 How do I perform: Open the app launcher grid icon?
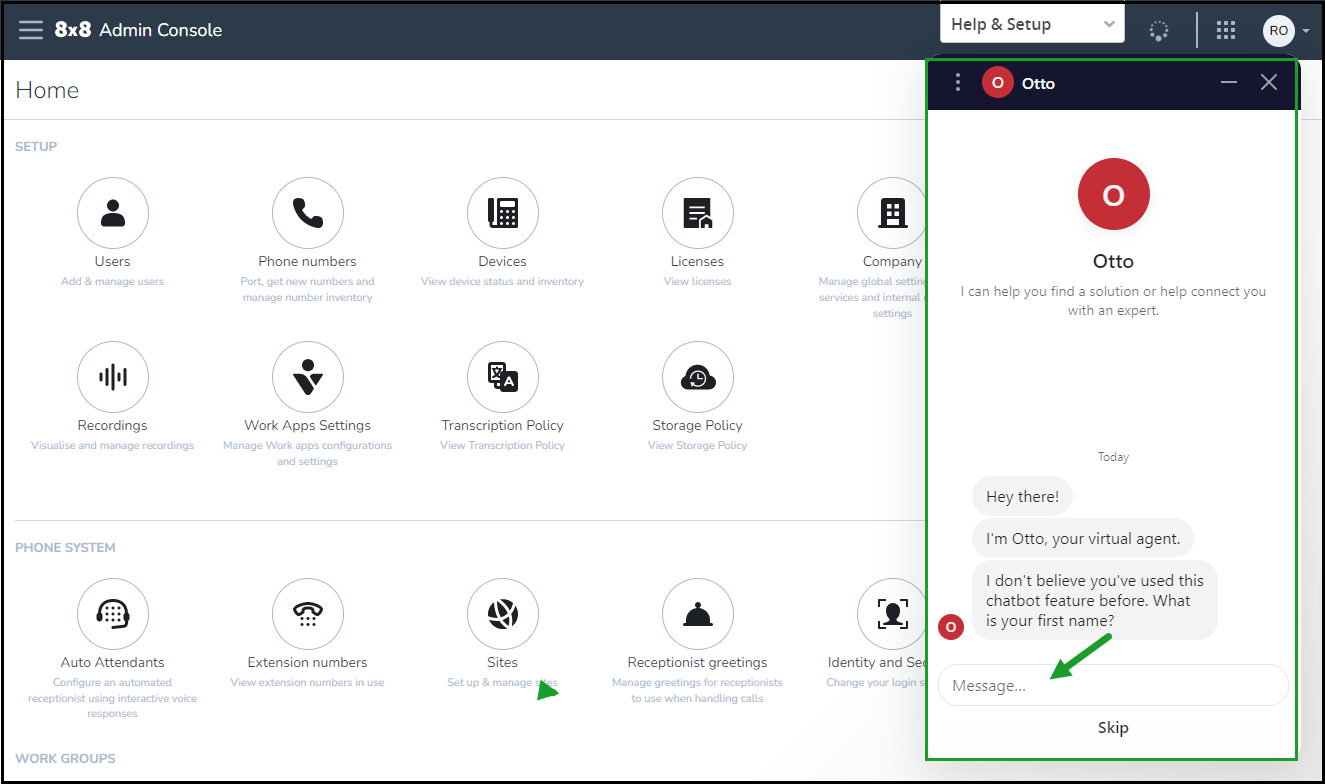(1226, 30)
